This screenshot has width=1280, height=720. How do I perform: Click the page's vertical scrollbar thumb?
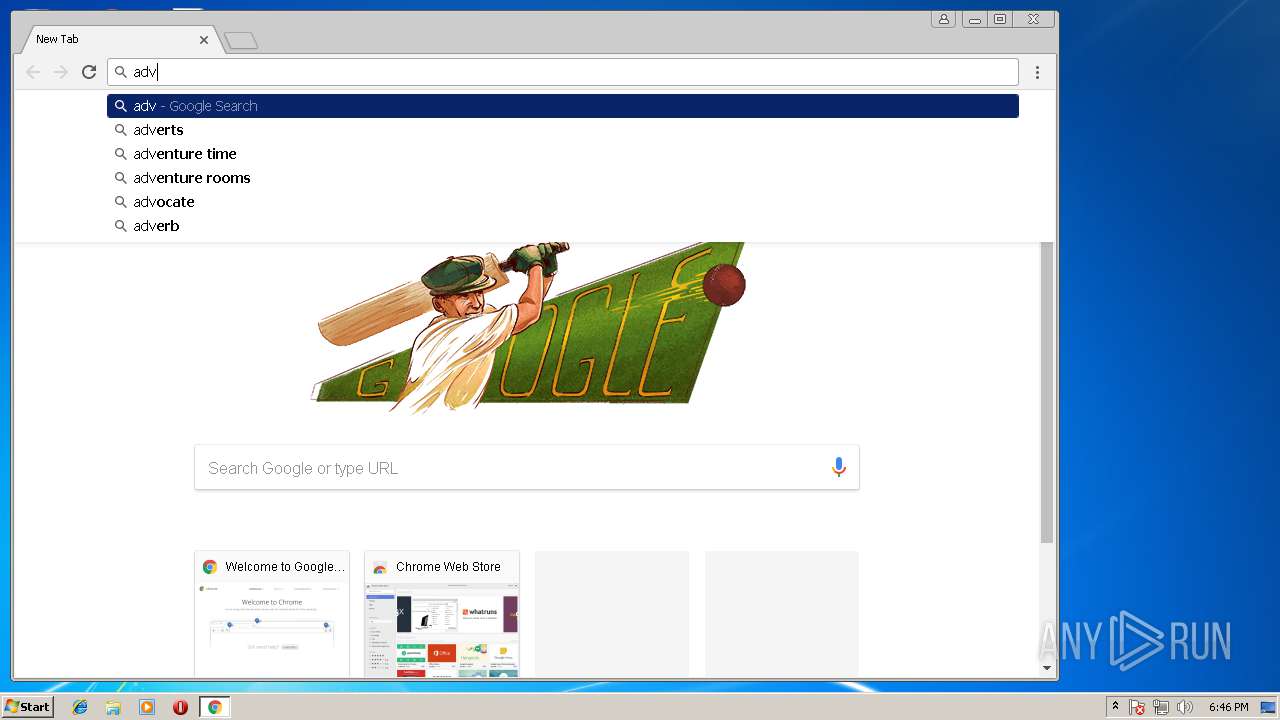click(x=1047, y=392)
